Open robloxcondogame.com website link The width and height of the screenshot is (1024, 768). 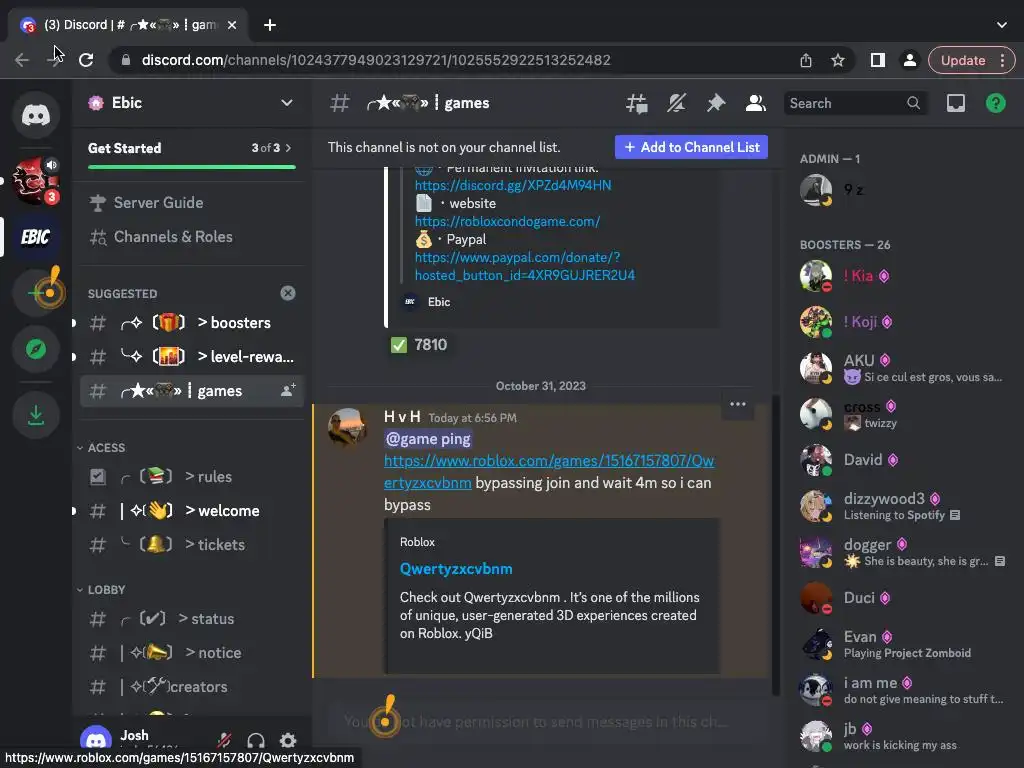tap(507, 221)
